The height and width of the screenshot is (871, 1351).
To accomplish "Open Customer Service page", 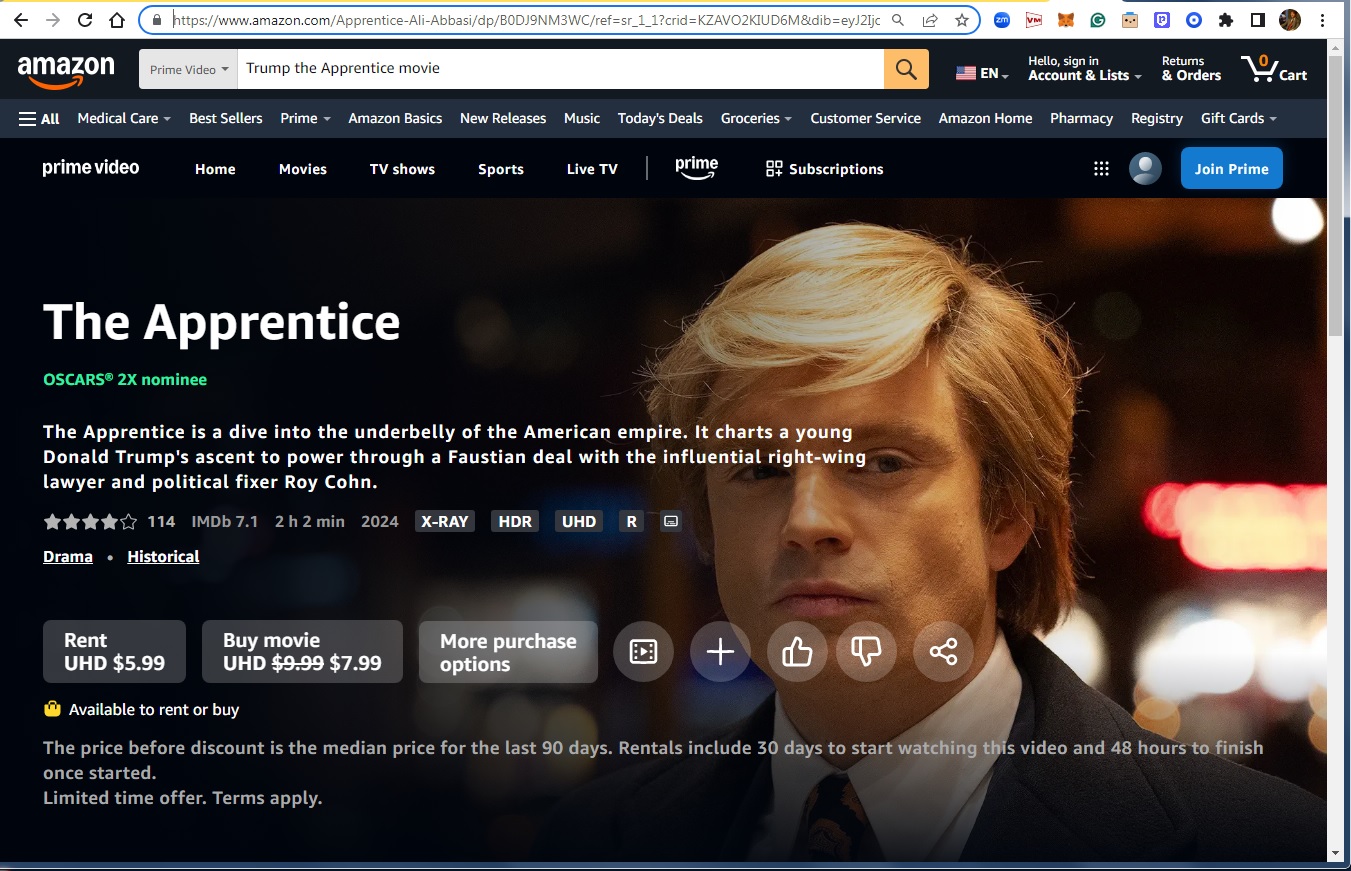I will (865, 118).
